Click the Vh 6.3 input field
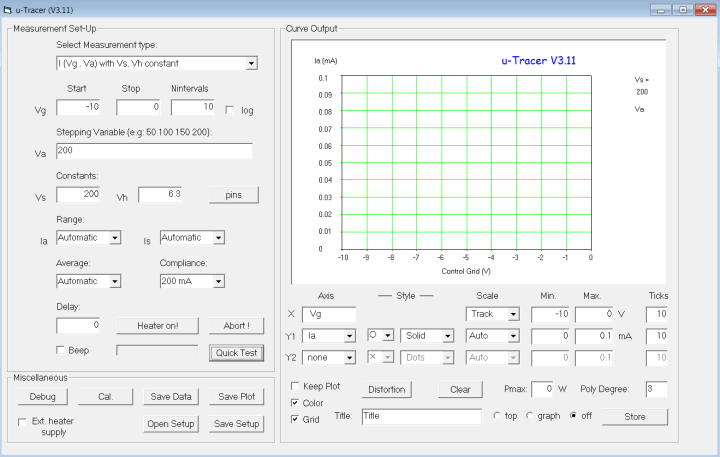The height and width of the screenshot is (457, 720). pos(160,194)
